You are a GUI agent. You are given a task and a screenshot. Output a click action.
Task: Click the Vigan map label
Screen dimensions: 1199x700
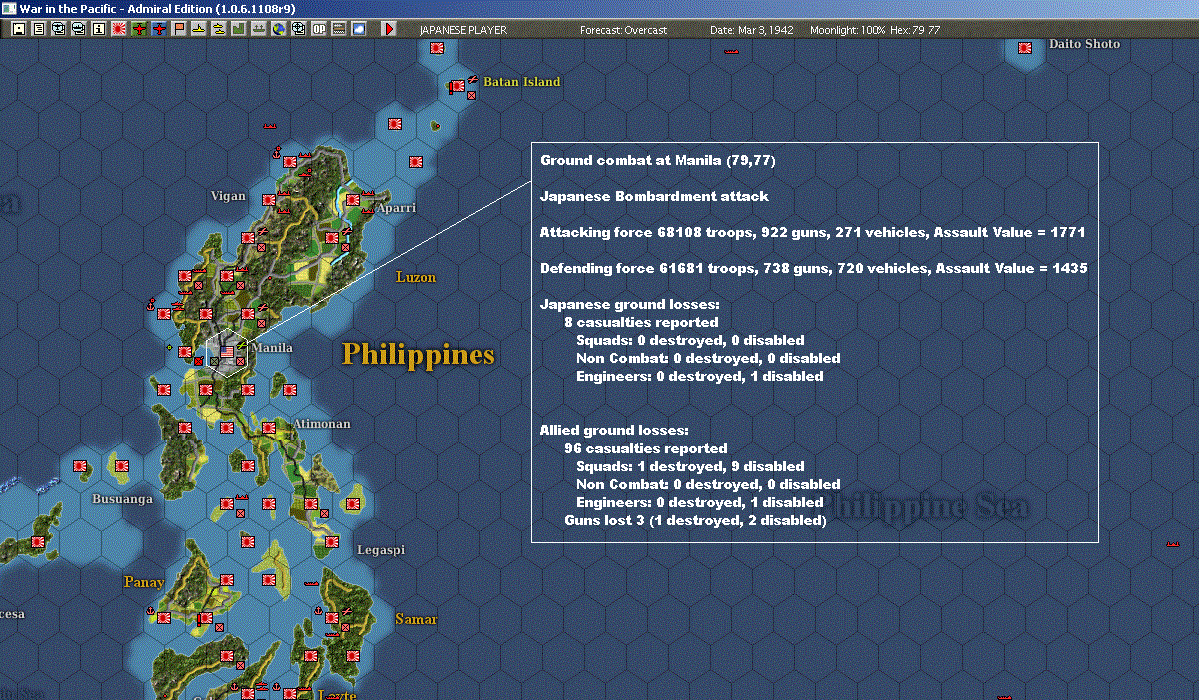tap(228, 196)
